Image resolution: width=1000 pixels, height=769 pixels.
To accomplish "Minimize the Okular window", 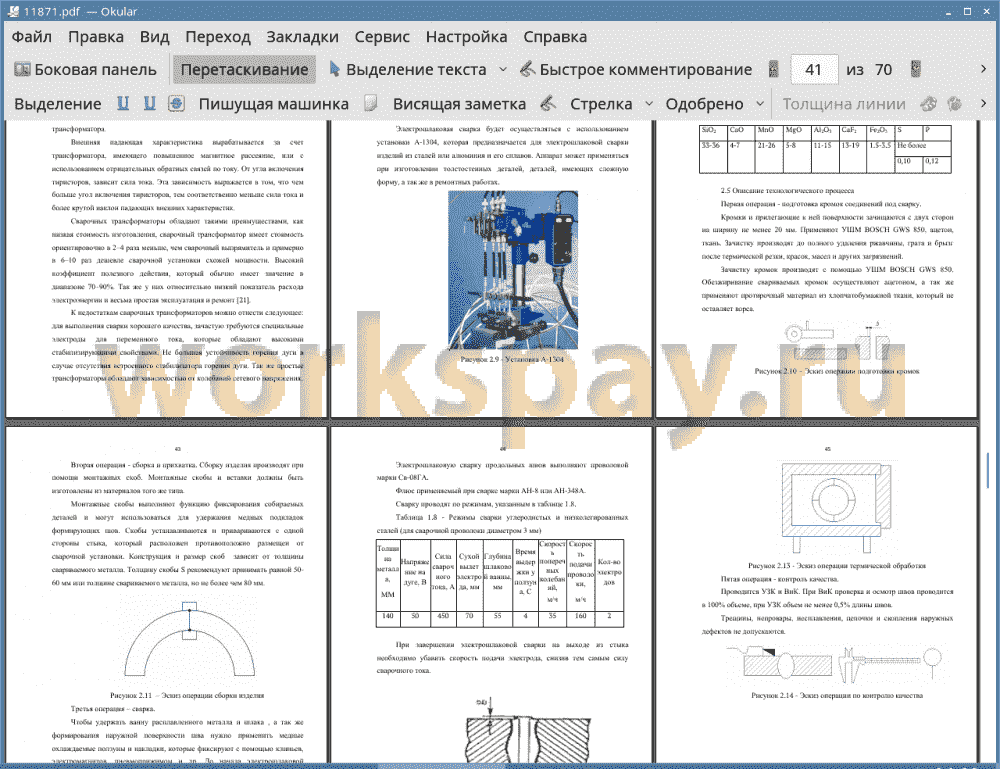I will (x=949, y=12).
